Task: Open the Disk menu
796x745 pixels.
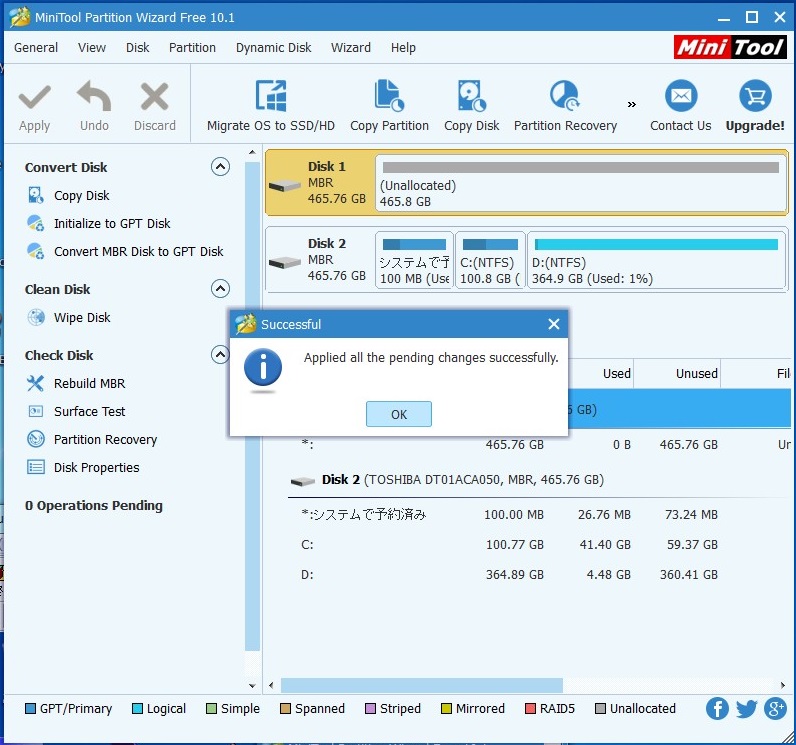Action: 138,47
